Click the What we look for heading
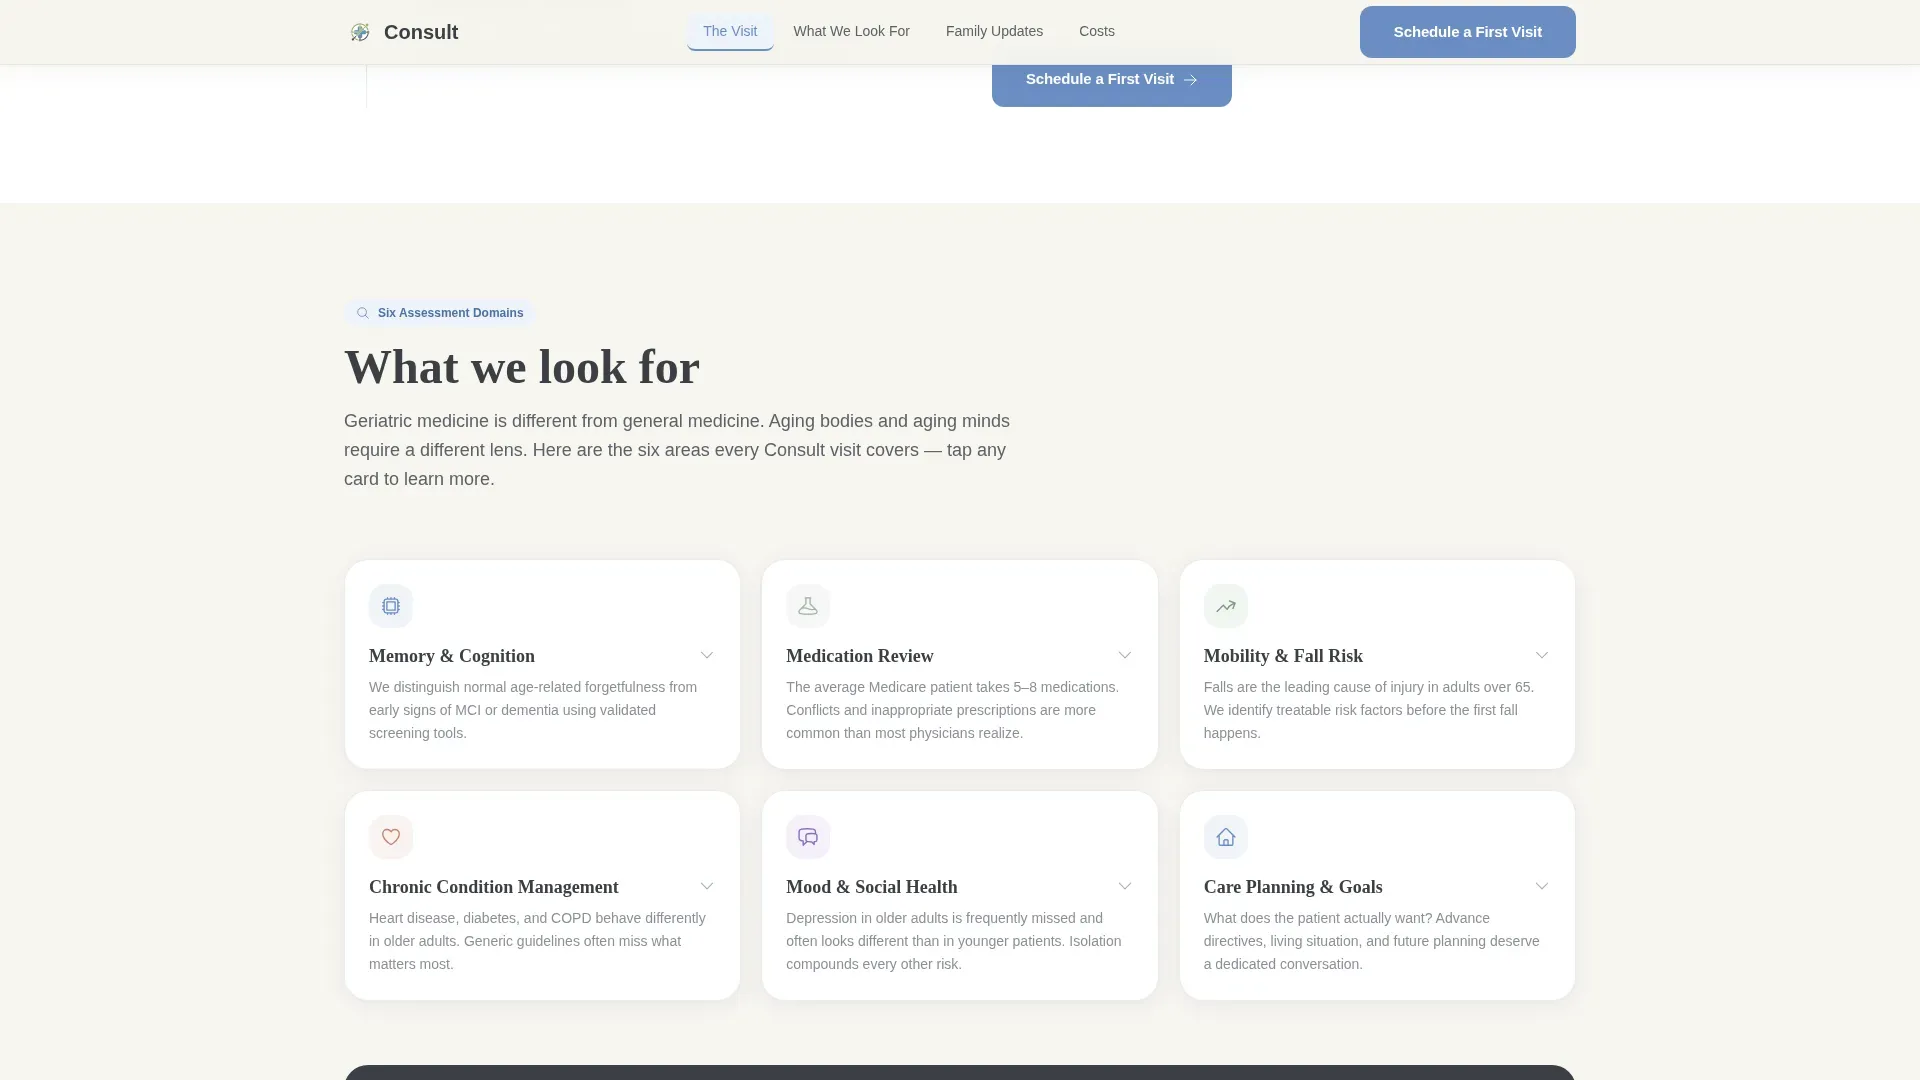The image size is (1920, 1080). click(522, 367)
